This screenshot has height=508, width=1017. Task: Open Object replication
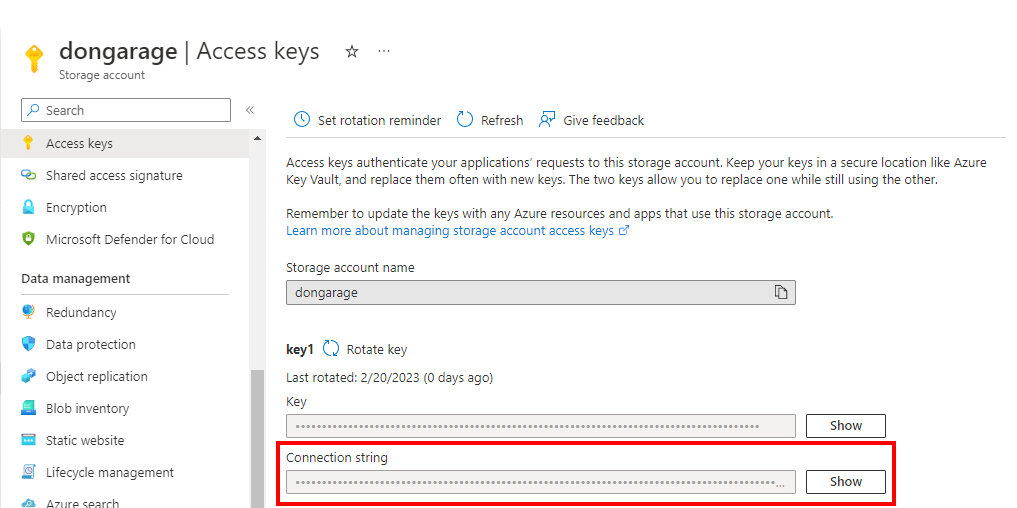click(97, 376)
